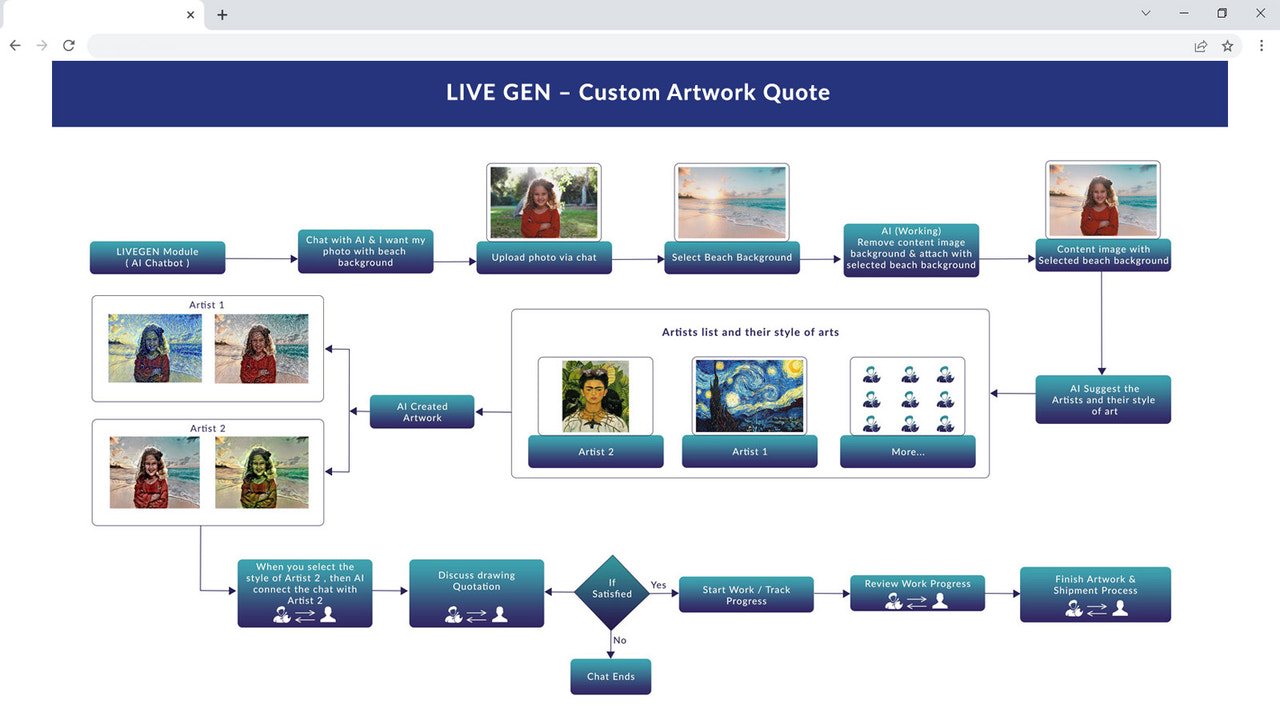Open the tab search chevron dropdown
The height and width of the screenshot is (720, 1280).
1144,14
